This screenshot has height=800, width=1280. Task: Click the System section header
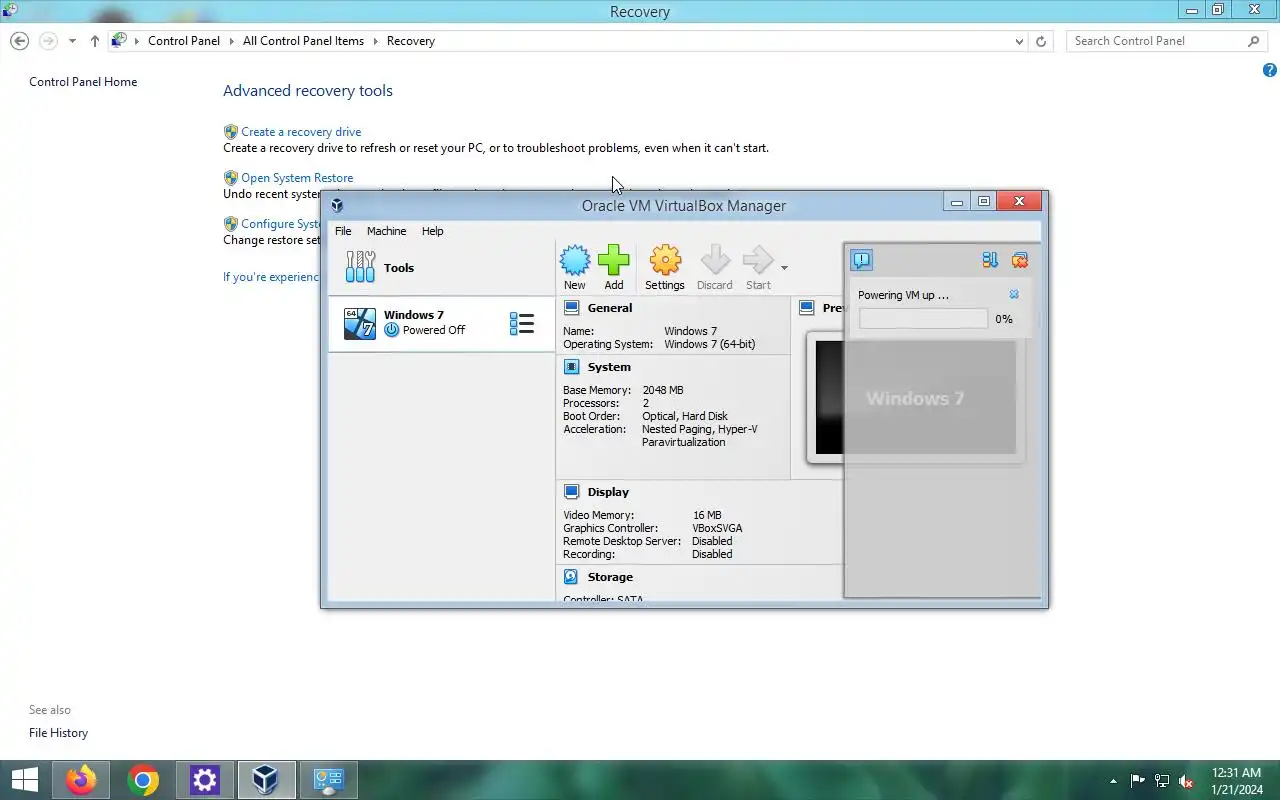[x=609, y=367]
